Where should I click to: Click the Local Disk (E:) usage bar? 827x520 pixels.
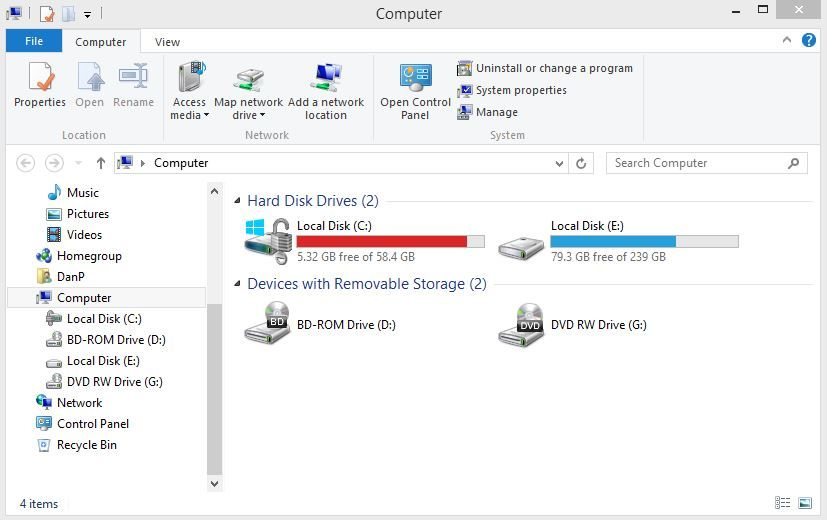pos(644,241)
